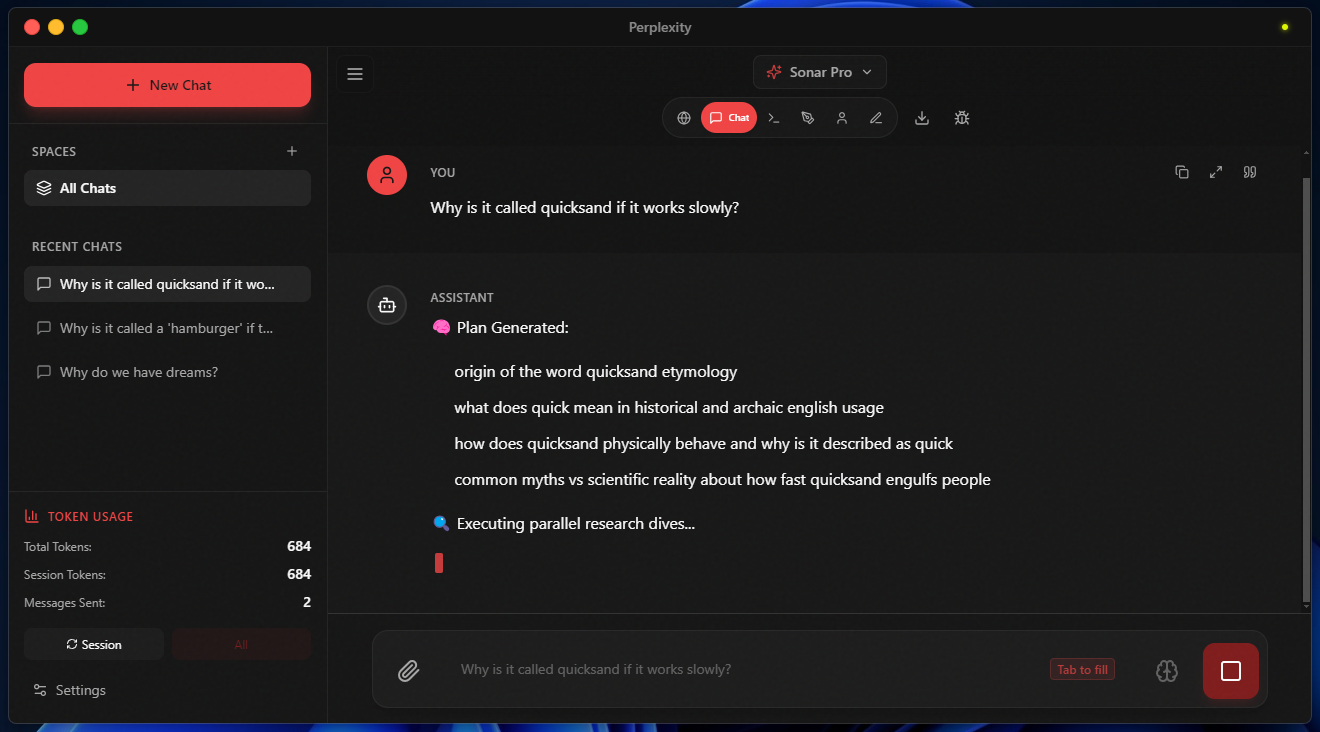Click the download export icon
Image resolution: width=1320 pixels, height=732 pixels.
pos(922,118)
